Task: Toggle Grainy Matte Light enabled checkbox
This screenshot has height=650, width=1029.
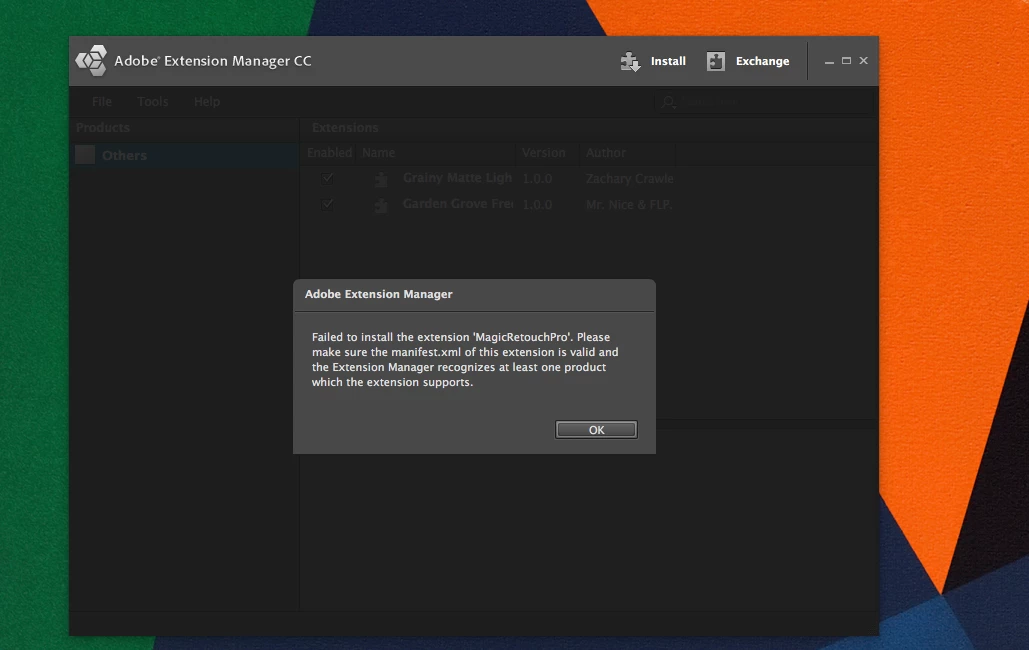Action: click(x=327, y=178)
